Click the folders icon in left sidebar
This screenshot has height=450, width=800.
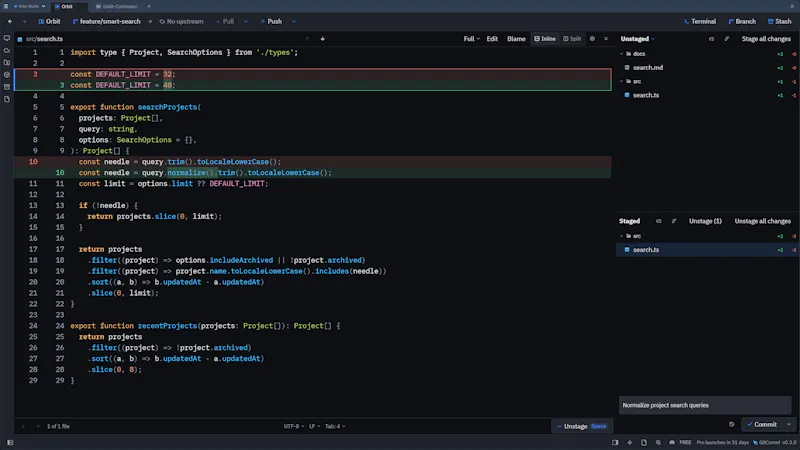coord(7,63)
